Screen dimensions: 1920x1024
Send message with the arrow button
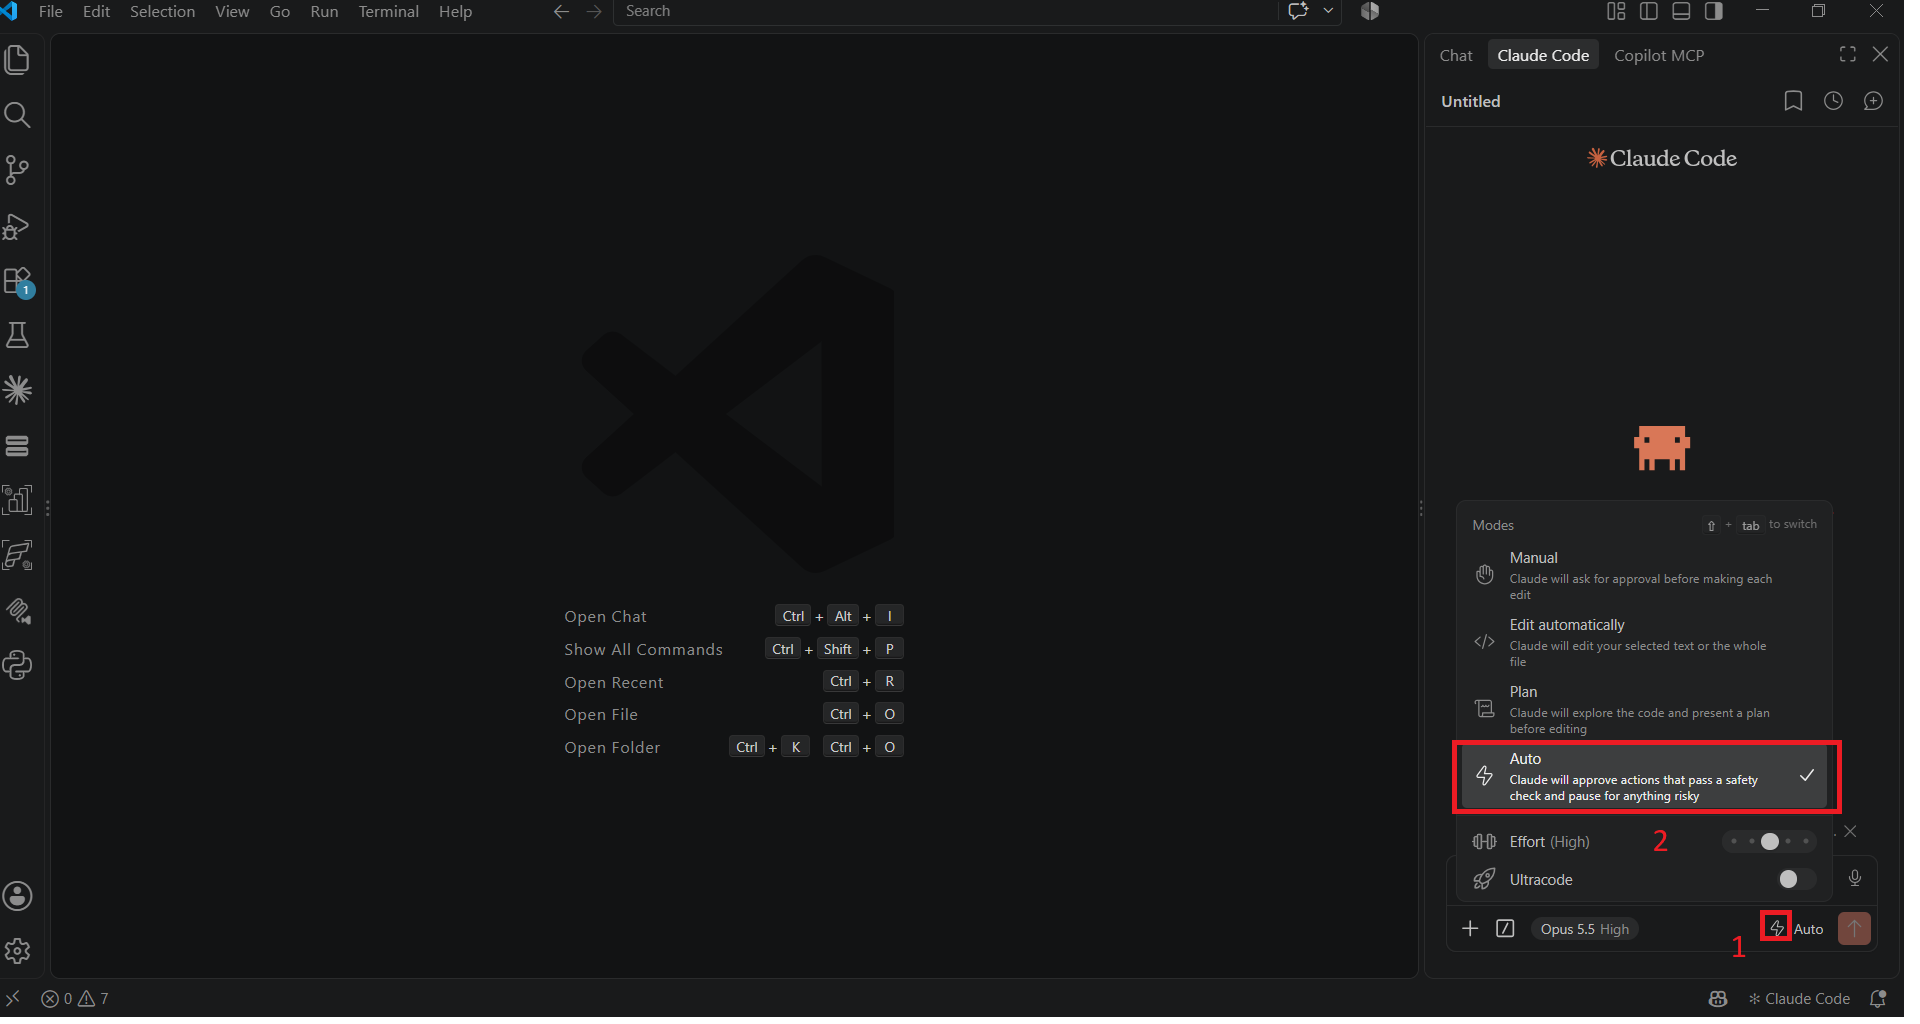(x=1854, y=928)
